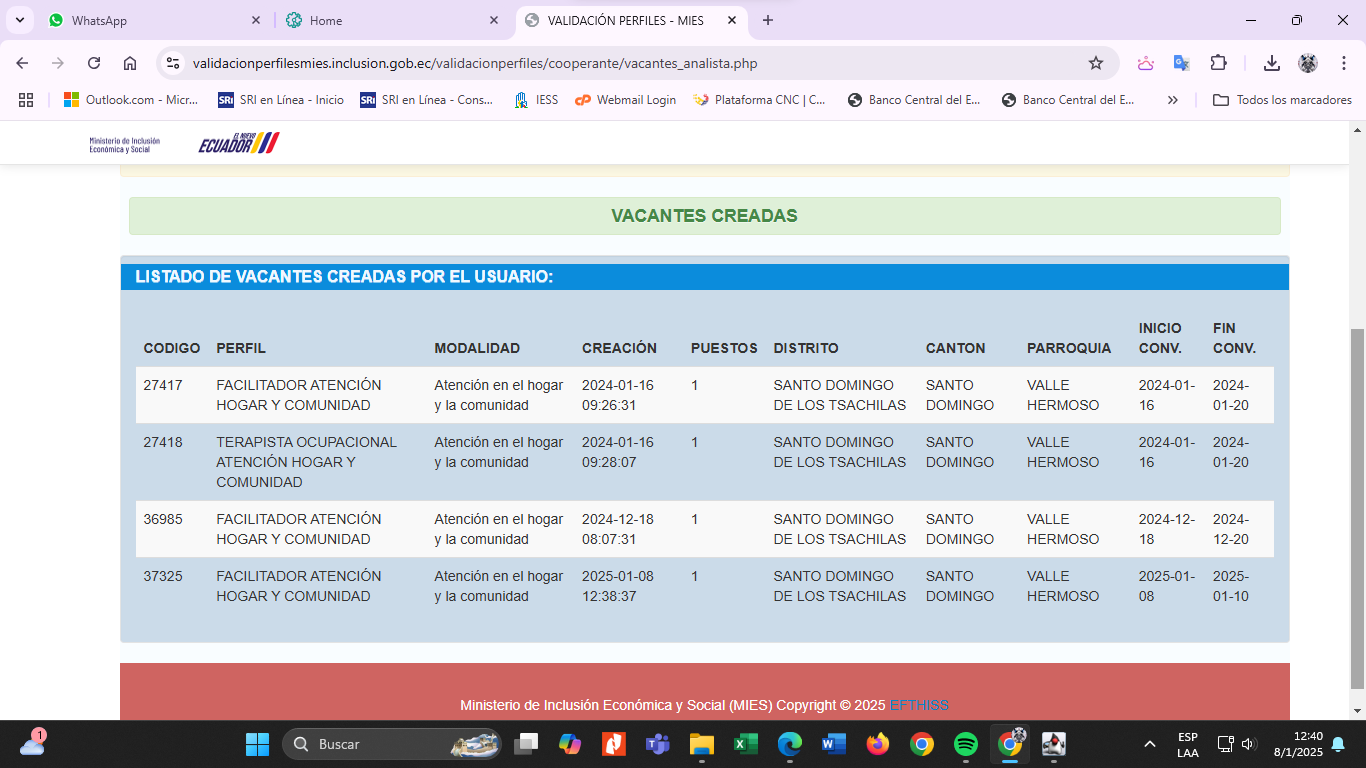This screenshot has height=768, width=1366.
Task: Expand the tab search dropdown arrow
Action: (x=19, y=20)
